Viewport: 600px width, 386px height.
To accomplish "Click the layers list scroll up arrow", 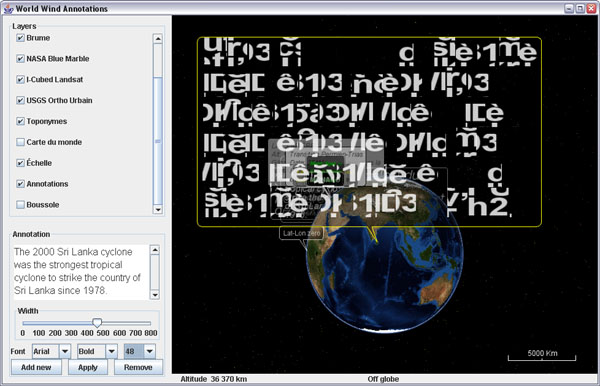I will 158,39.
